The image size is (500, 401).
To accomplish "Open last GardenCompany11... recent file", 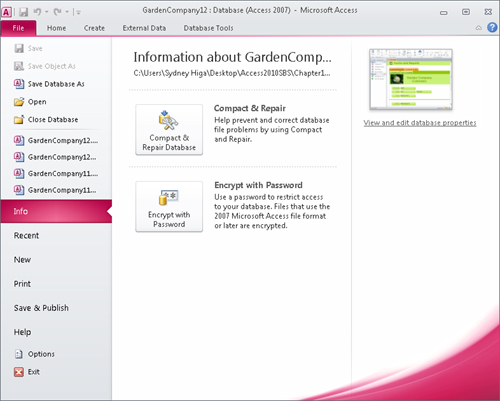I will tap(62, 190).
